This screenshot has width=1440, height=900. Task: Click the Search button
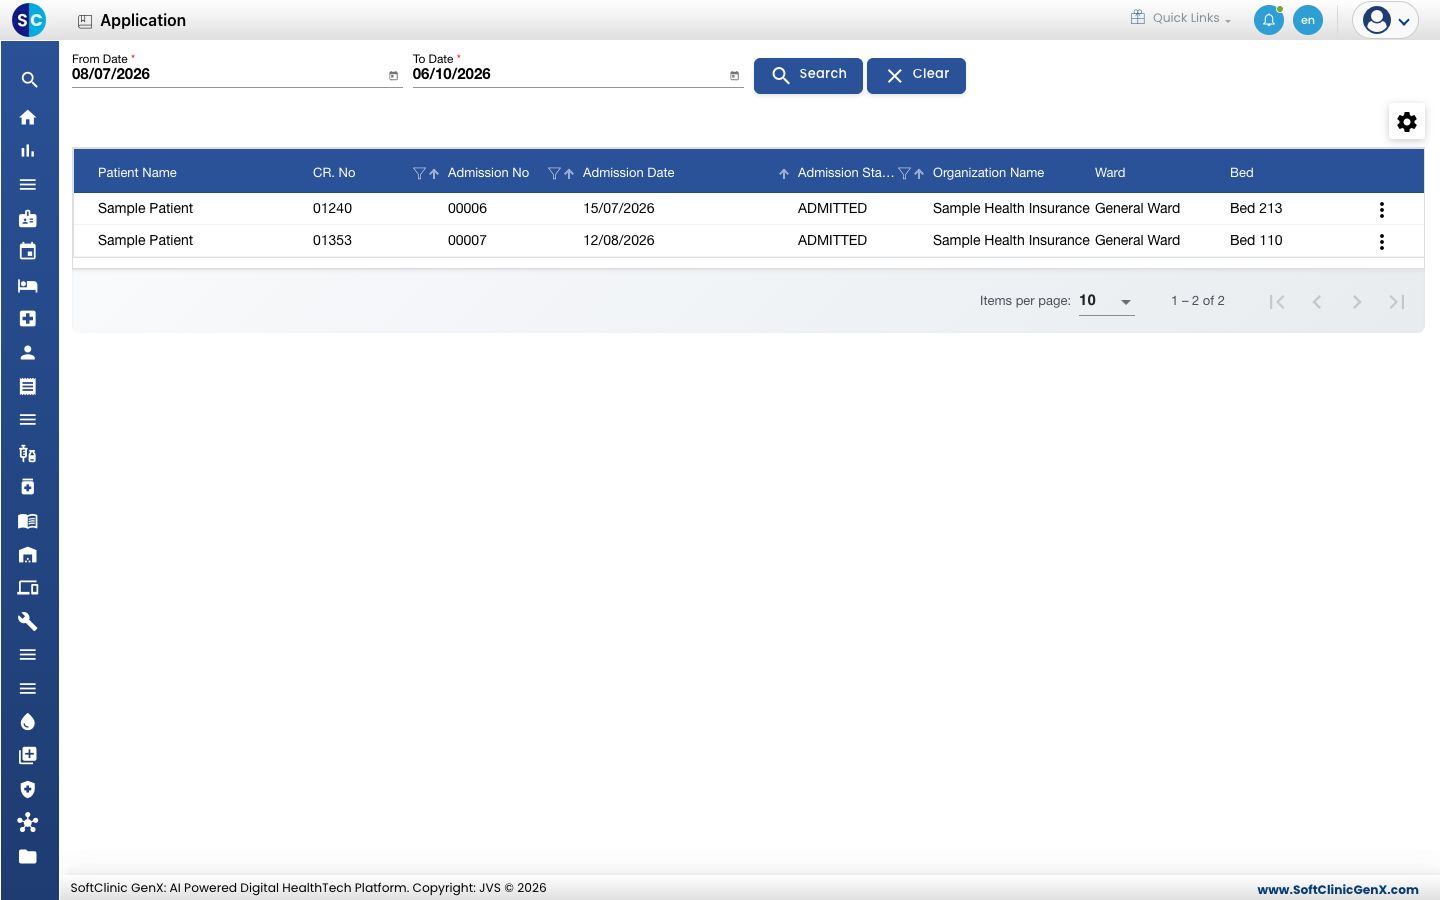808,75
